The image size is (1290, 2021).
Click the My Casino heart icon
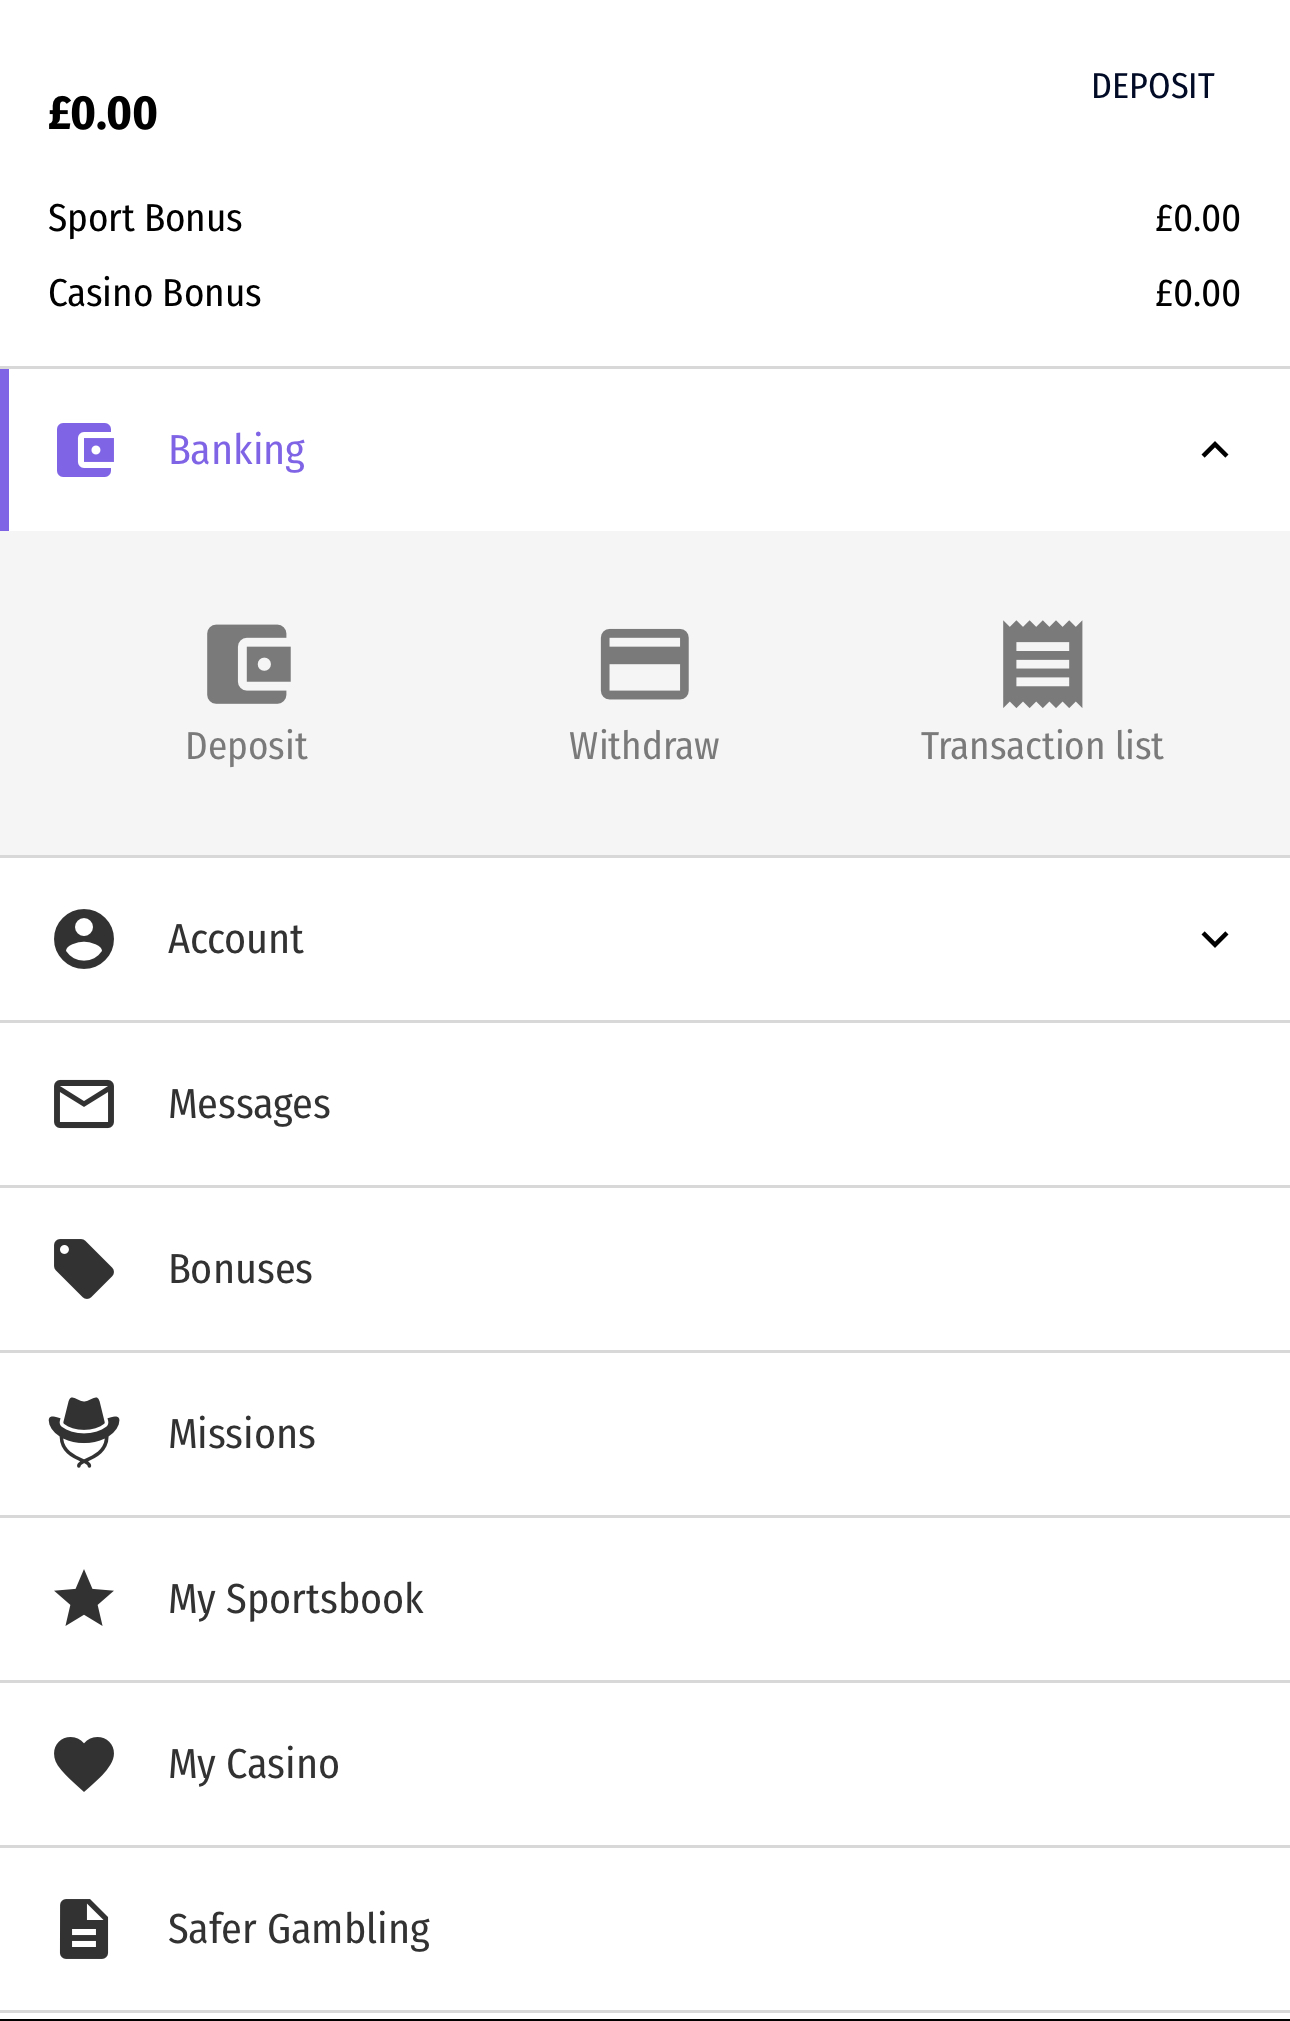84,1763
